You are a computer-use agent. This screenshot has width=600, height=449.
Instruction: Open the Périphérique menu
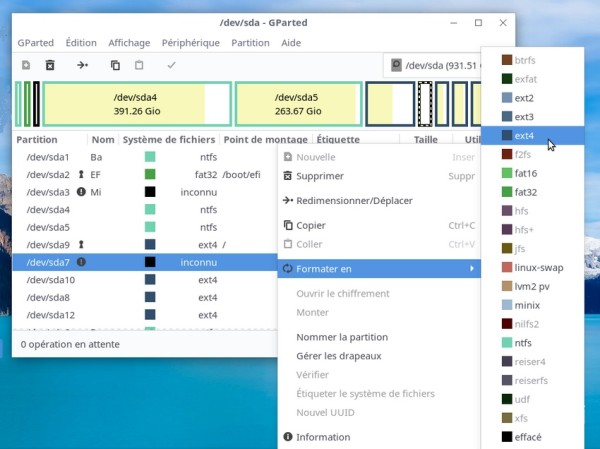click(x=190, y=43)
